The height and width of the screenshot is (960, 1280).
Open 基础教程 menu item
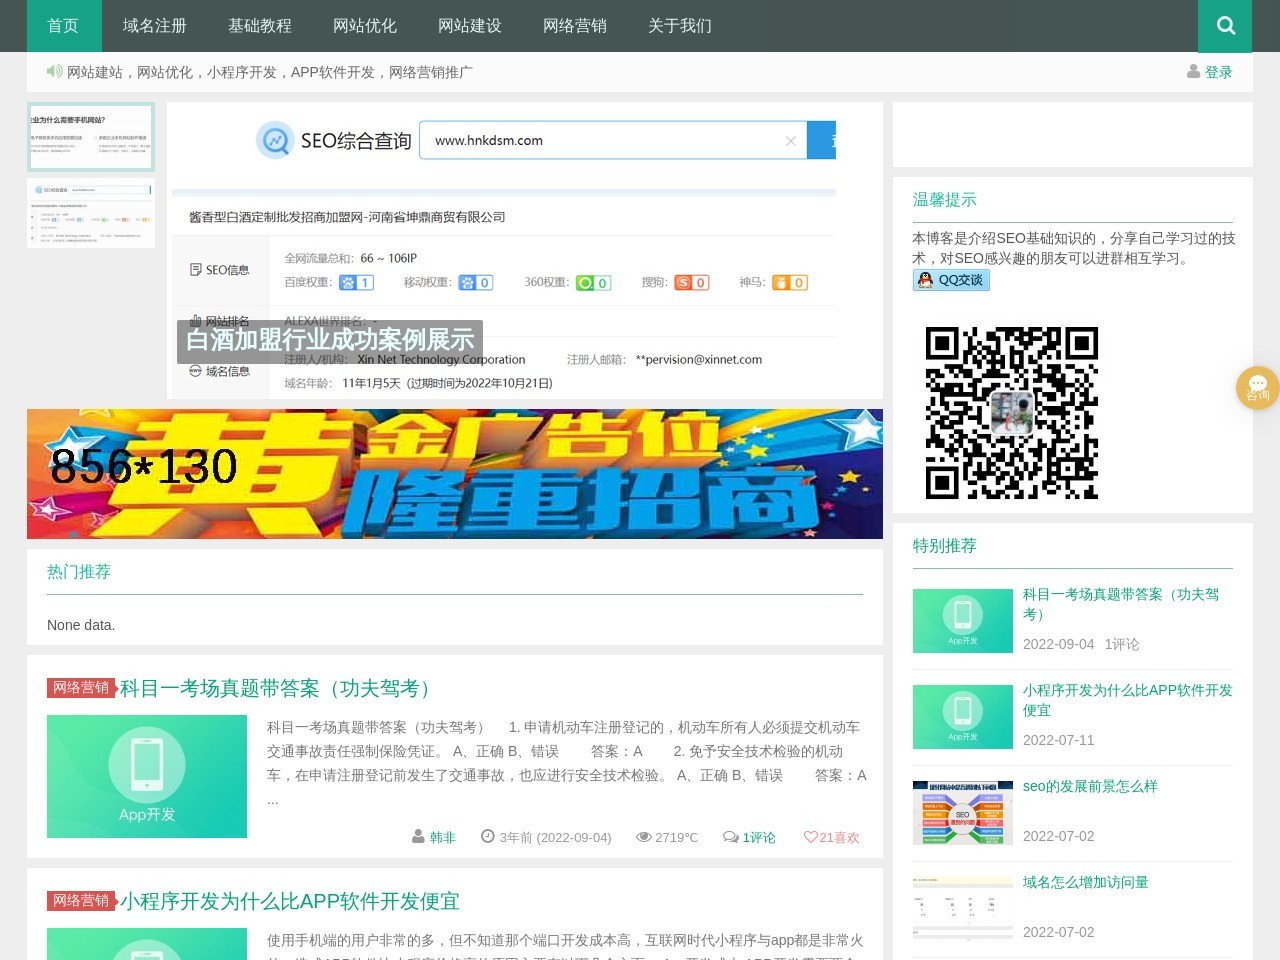(x=260, y=26)
